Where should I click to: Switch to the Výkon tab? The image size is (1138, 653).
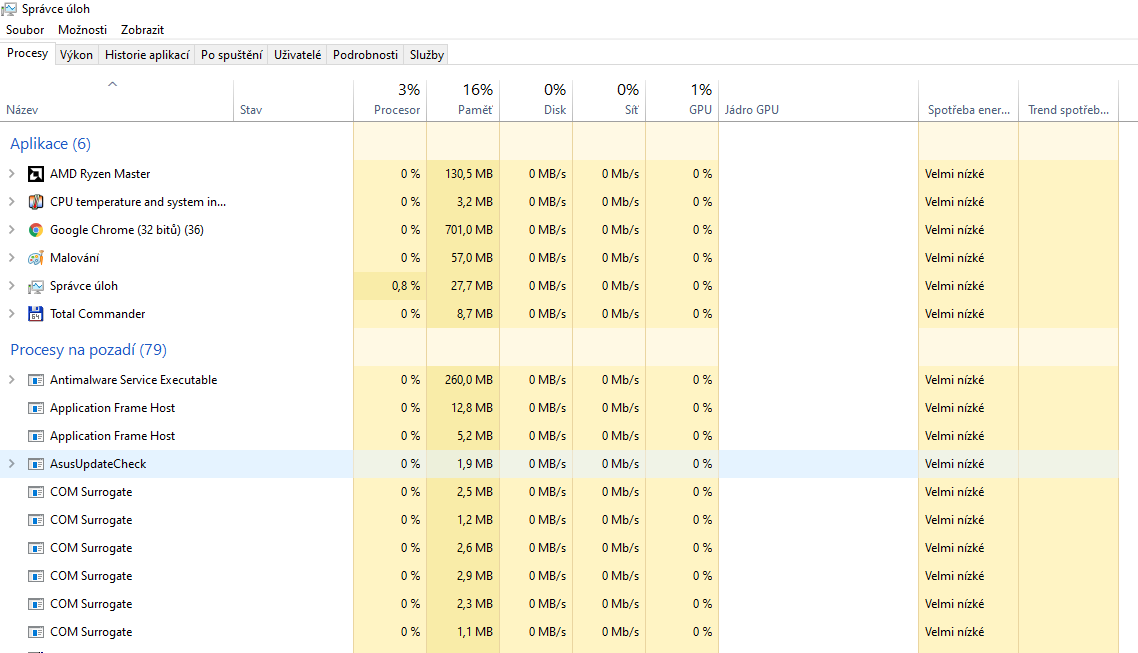click(x=76, y=55)
